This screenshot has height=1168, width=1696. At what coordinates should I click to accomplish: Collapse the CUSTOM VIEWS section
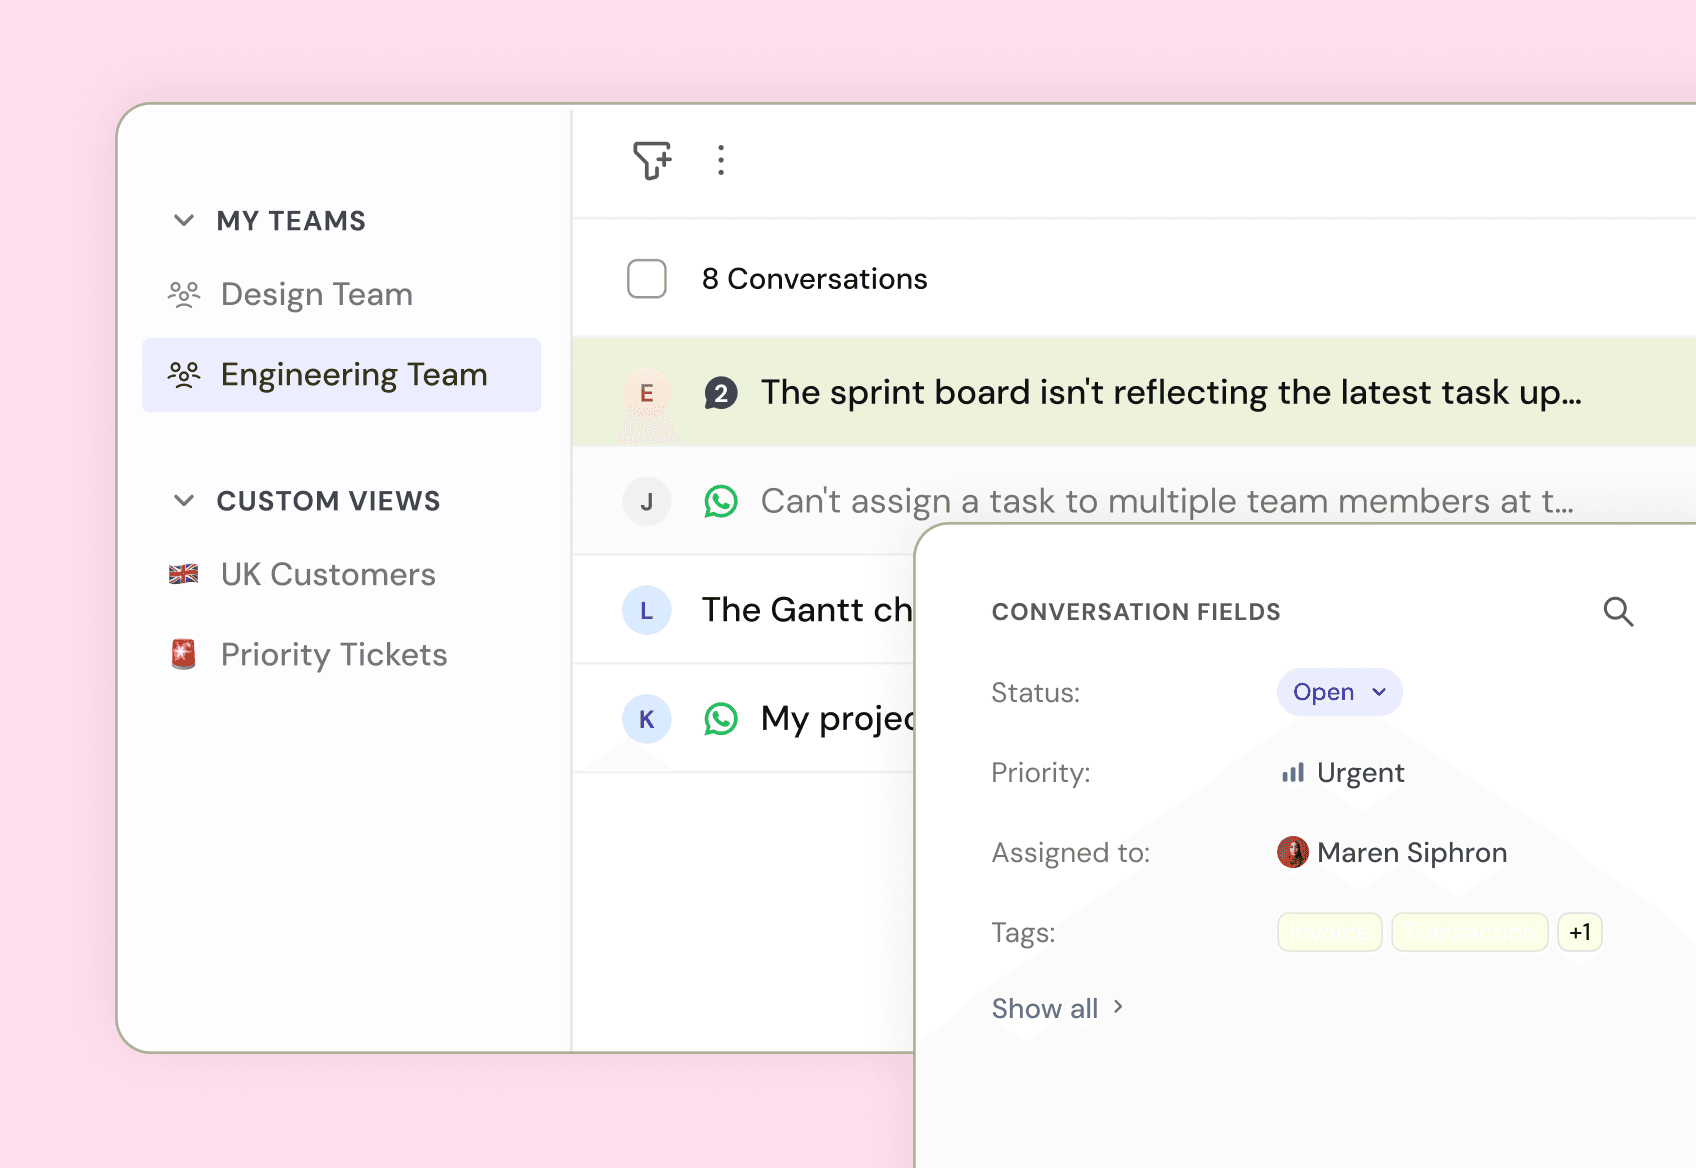point(184,501)
